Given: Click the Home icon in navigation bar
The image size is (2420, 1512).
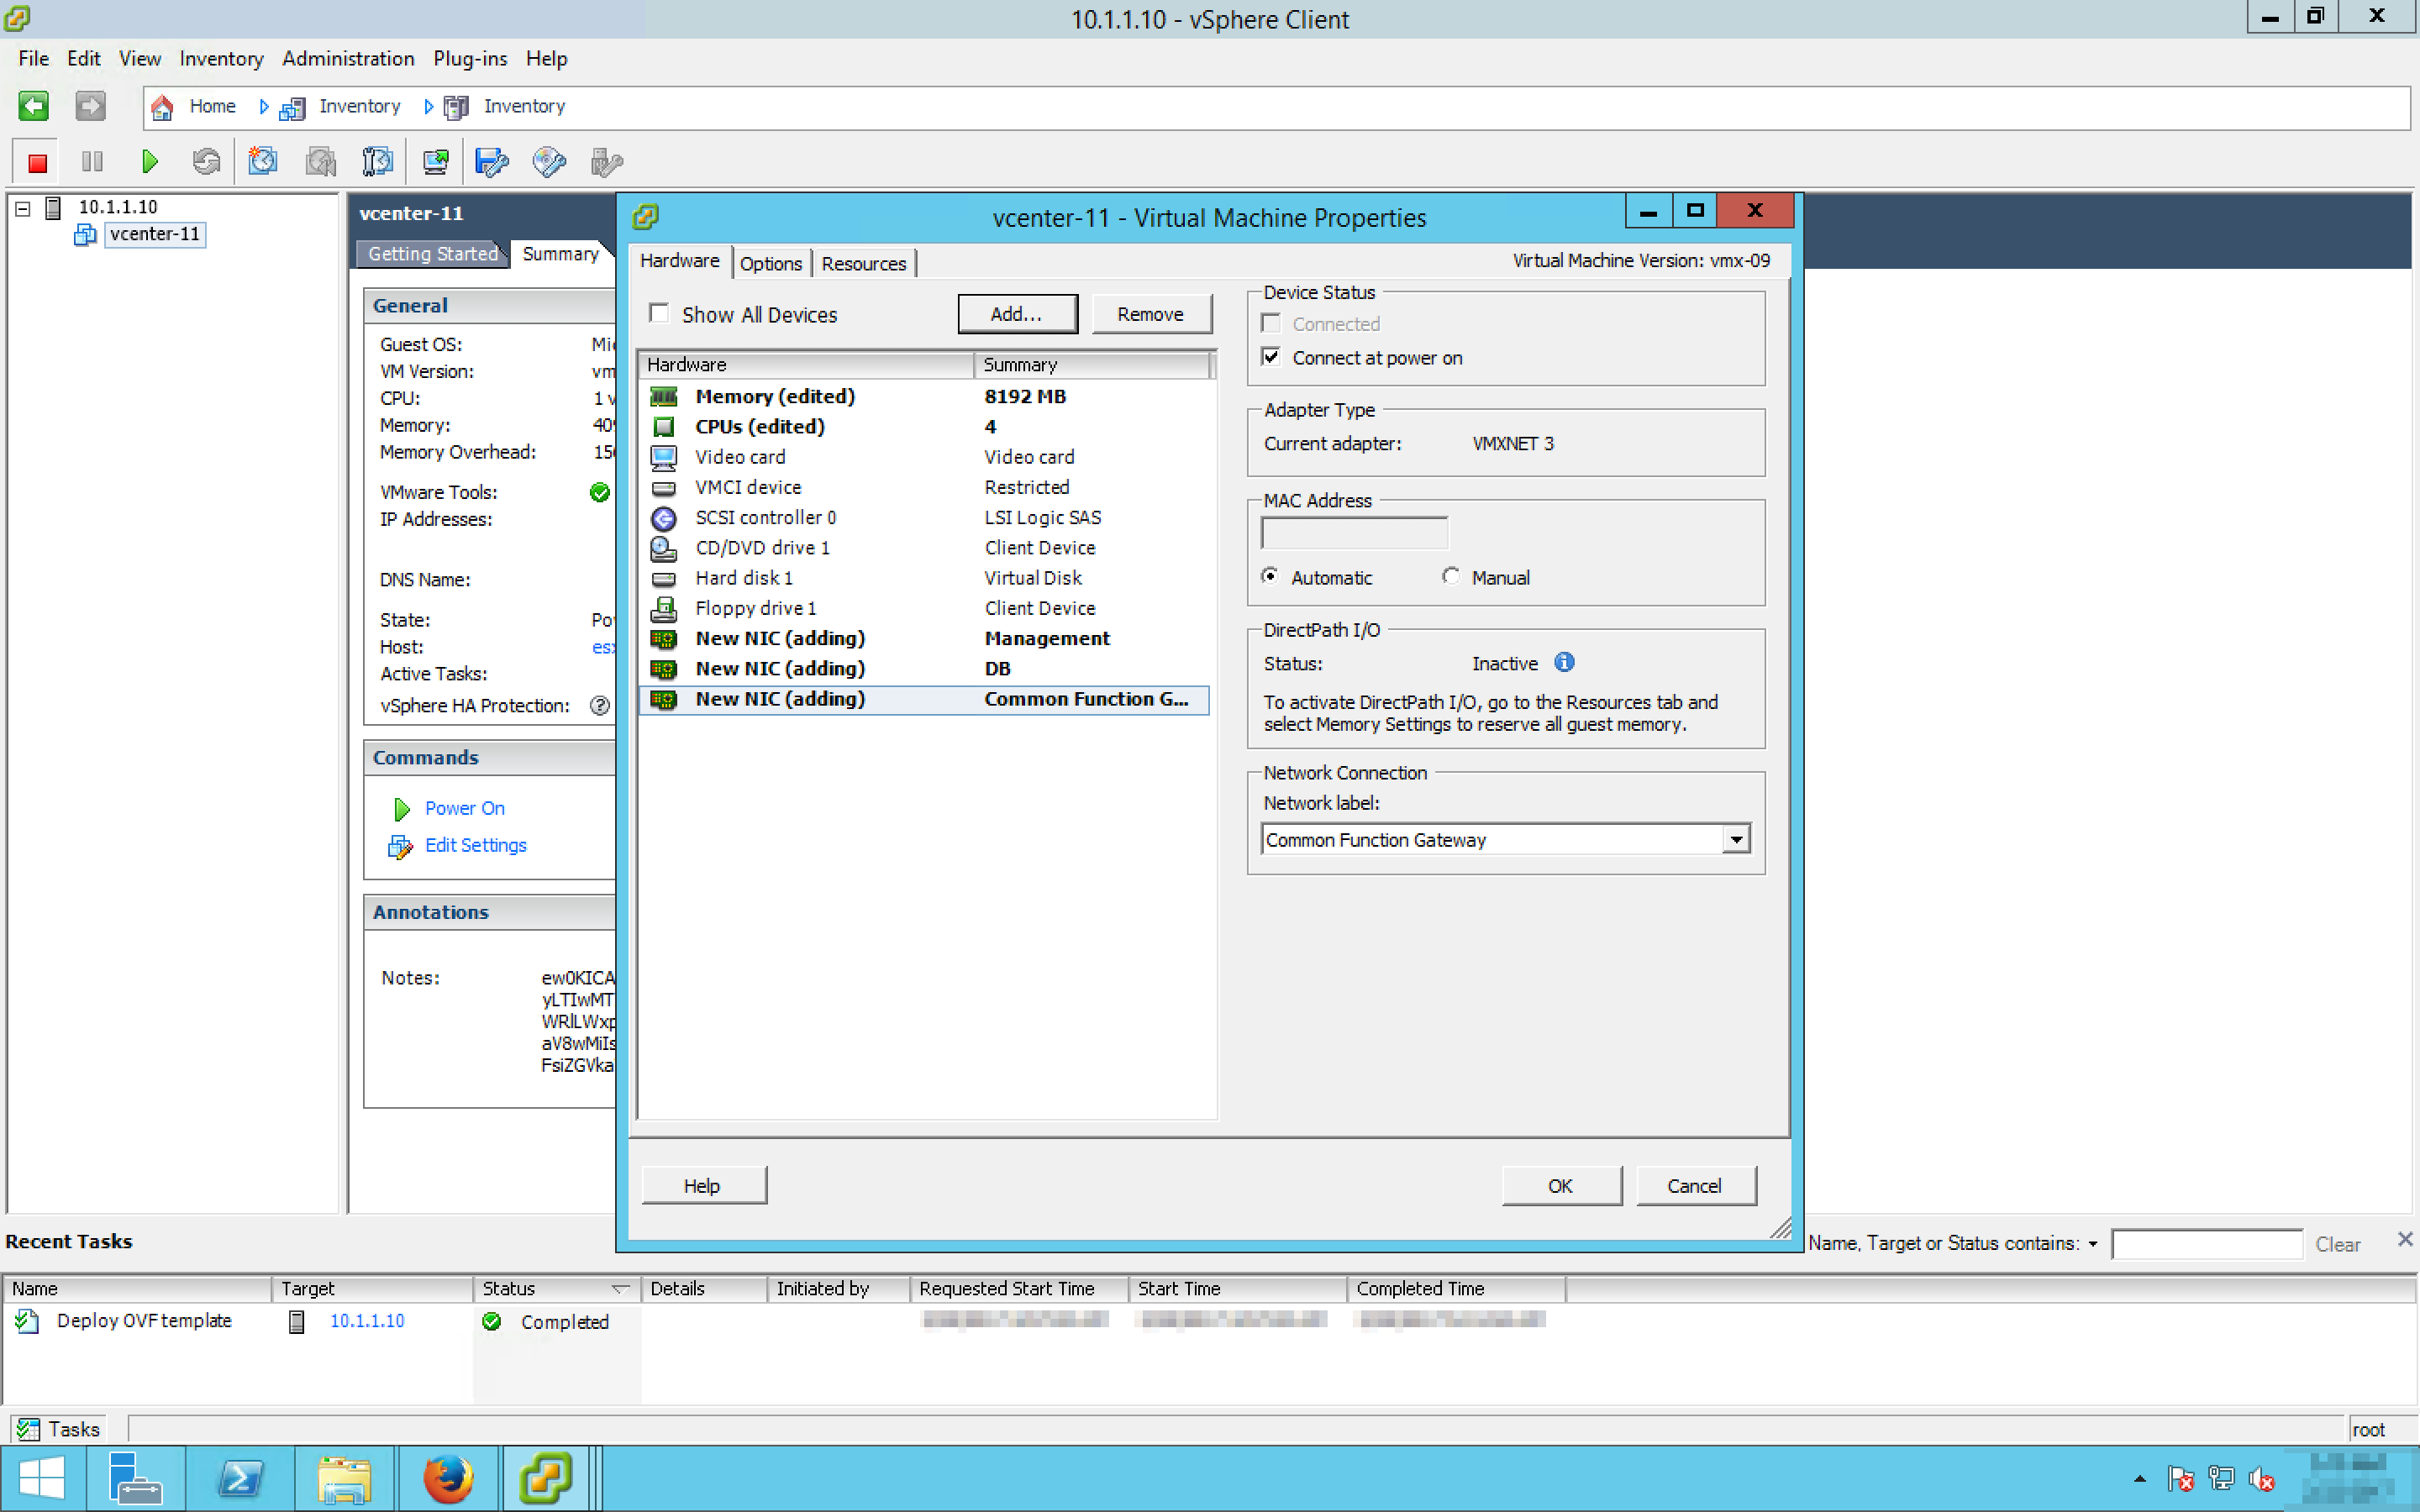Looking at the screenshot, I should click(163, 107).
